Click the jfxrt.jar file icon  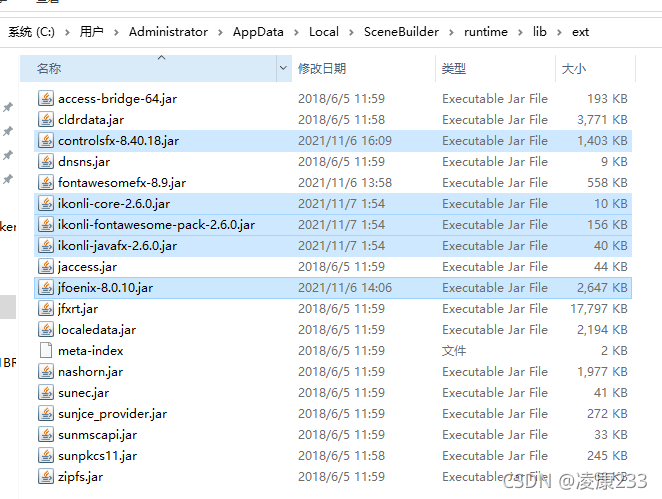coord(46,309)
